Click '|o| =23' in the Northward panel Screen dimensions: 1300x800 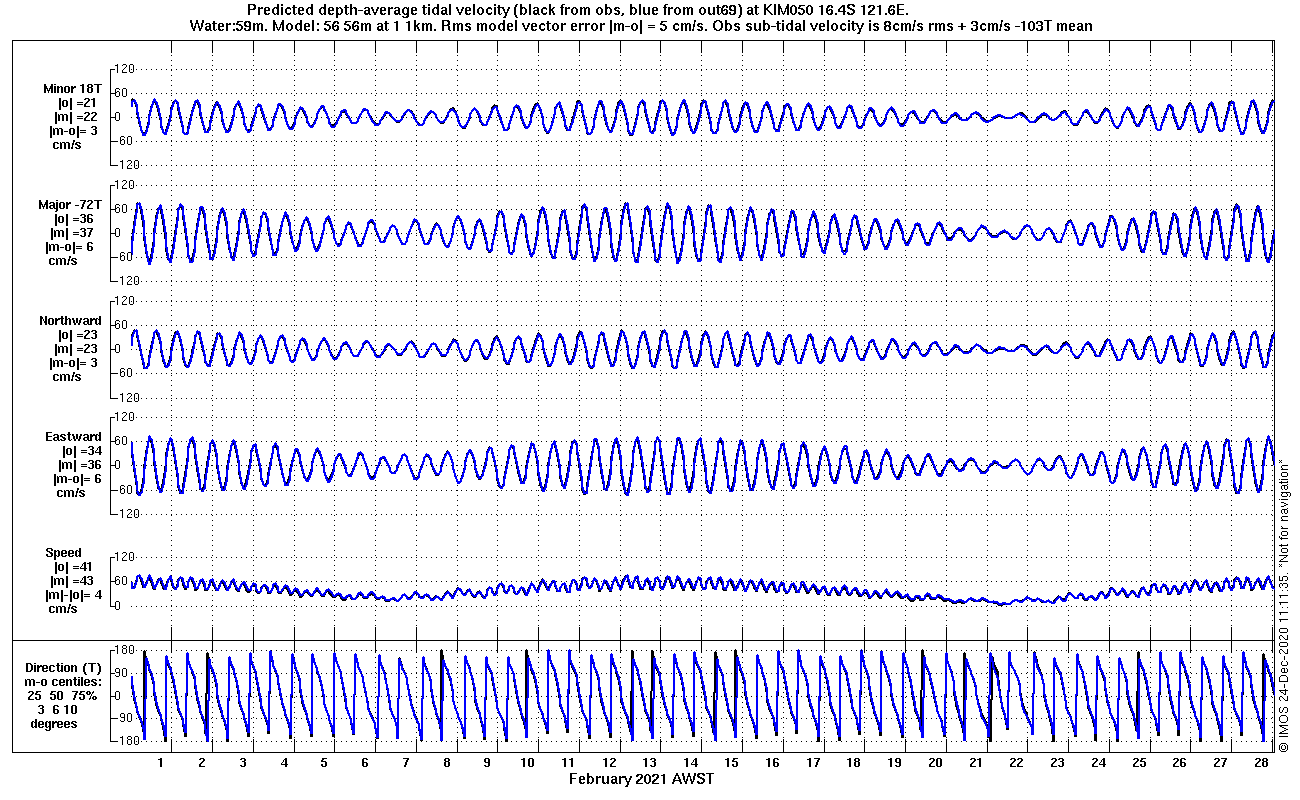pos(76,335)
